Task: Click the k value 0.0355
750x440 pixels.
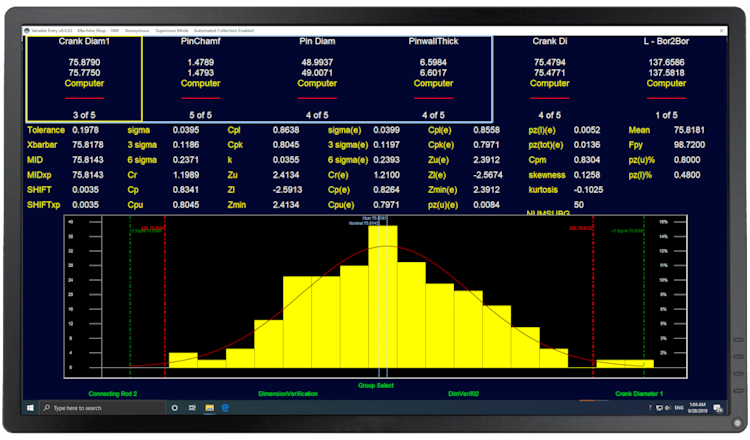Action: click(x=286, y=160)
